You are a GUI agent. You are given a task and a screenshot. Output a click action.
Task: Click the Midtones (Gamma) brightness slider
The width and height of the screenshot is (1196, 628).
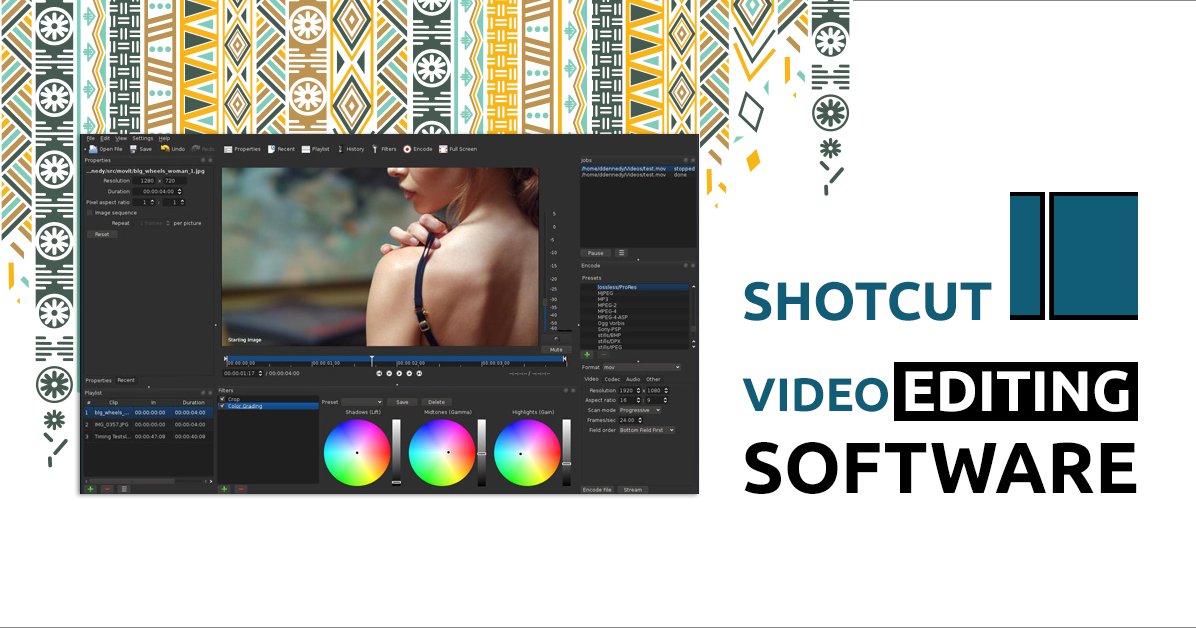point(481,452)
